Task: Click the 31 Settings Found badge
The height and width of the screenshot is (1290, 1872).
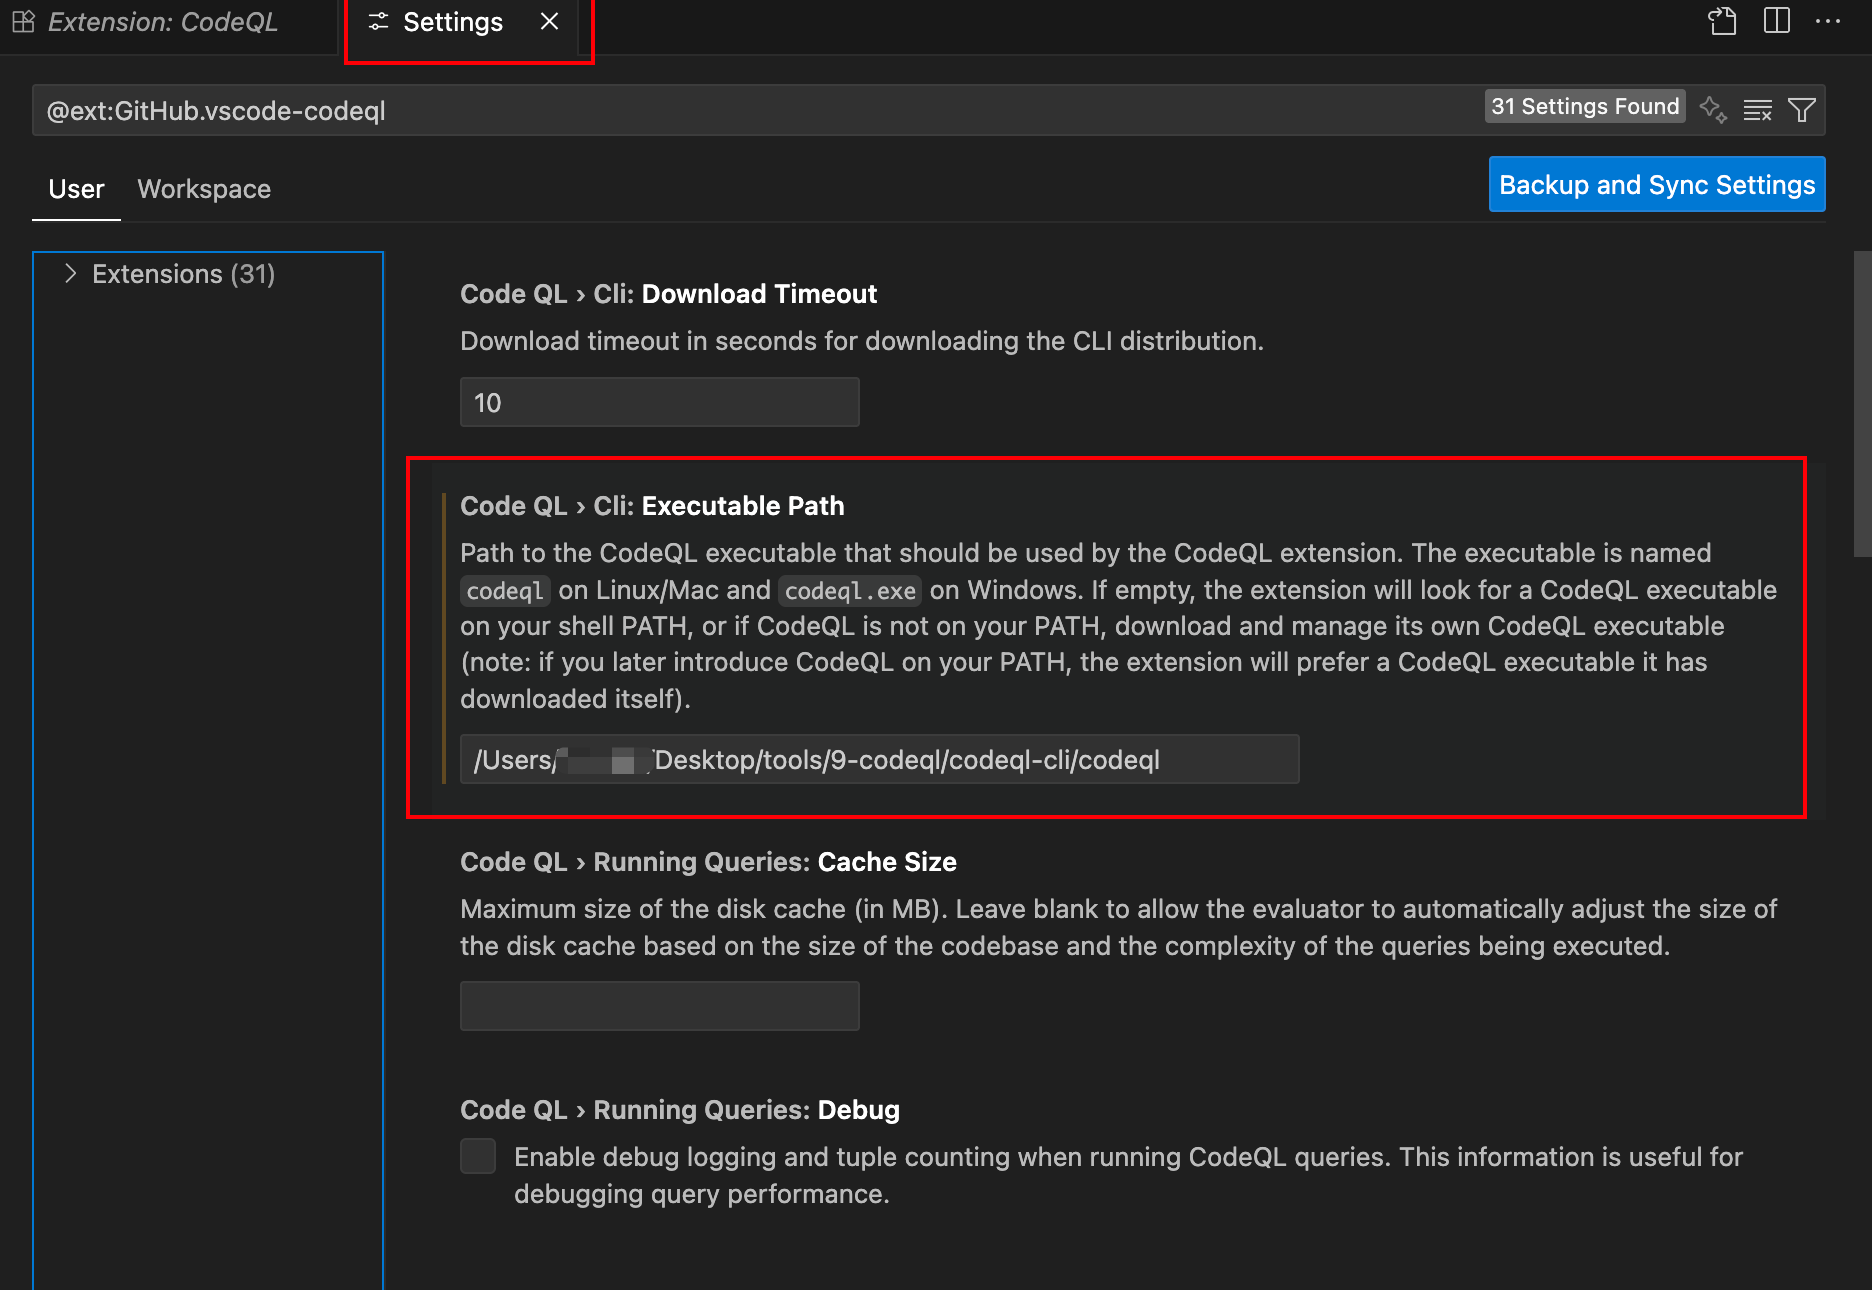Action: click(x=1585, y=107)
